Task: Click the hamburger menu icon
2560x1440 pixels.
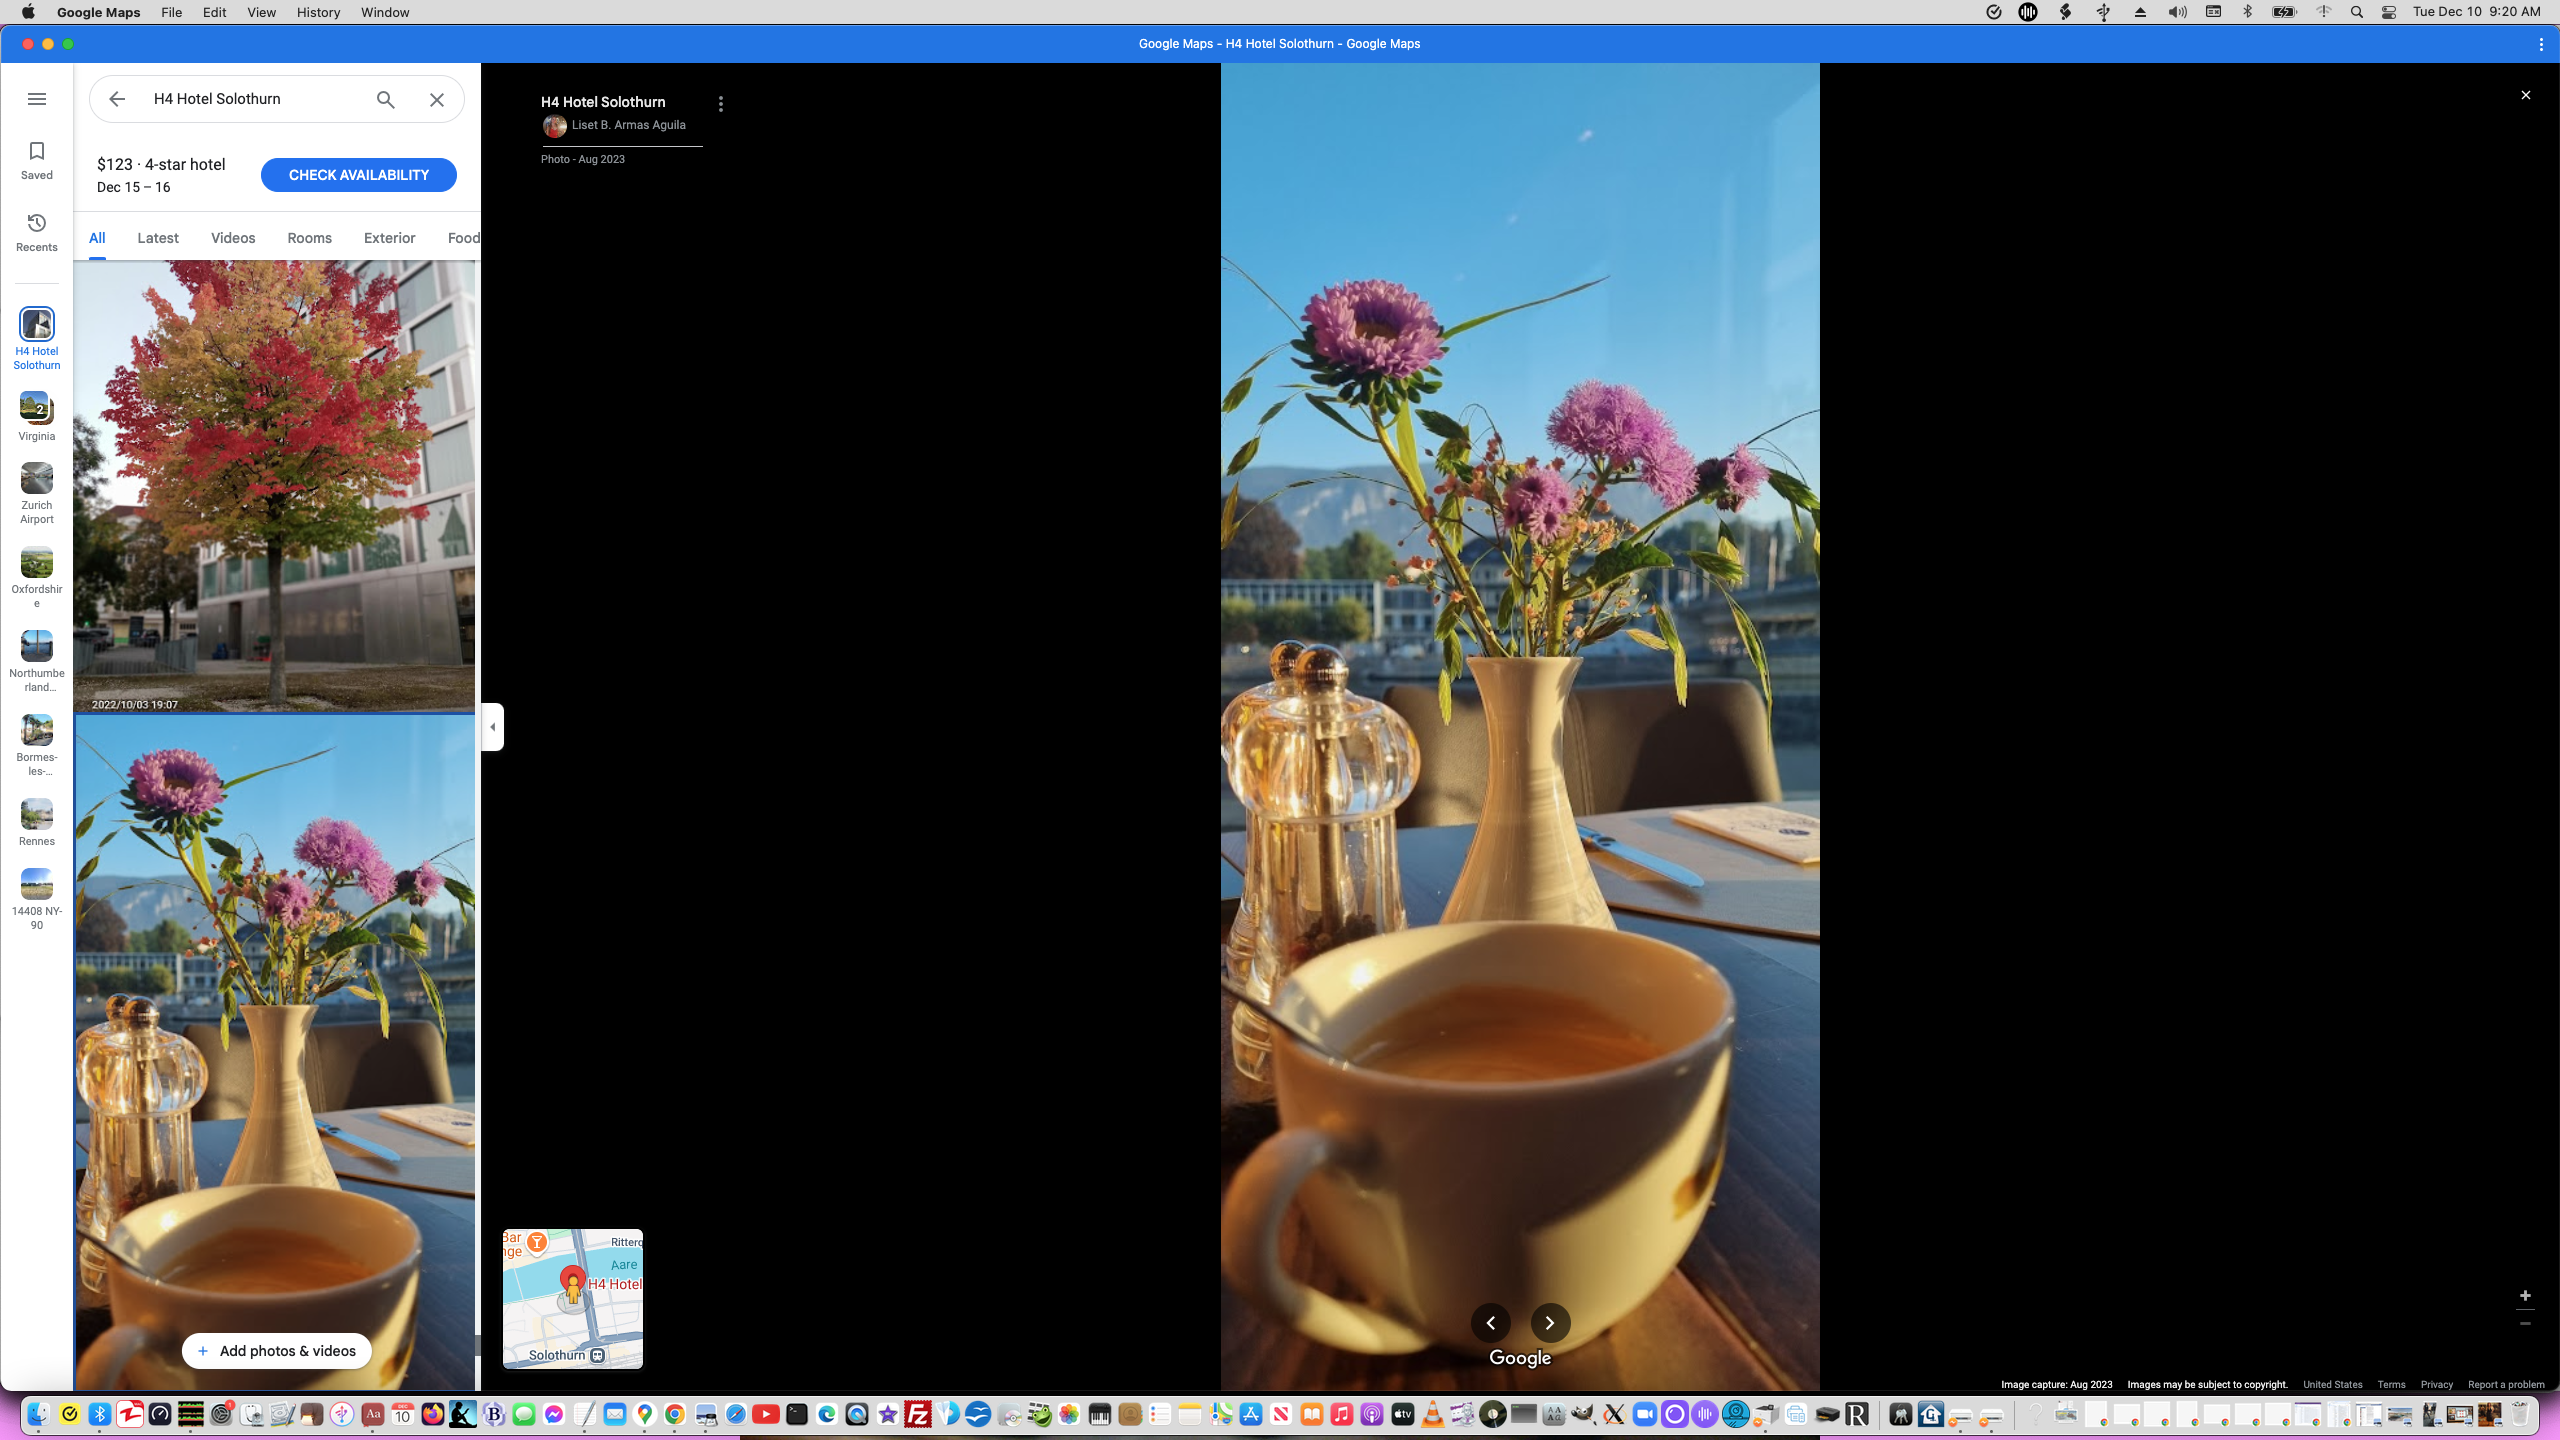Action: click(x=37, y=99)
